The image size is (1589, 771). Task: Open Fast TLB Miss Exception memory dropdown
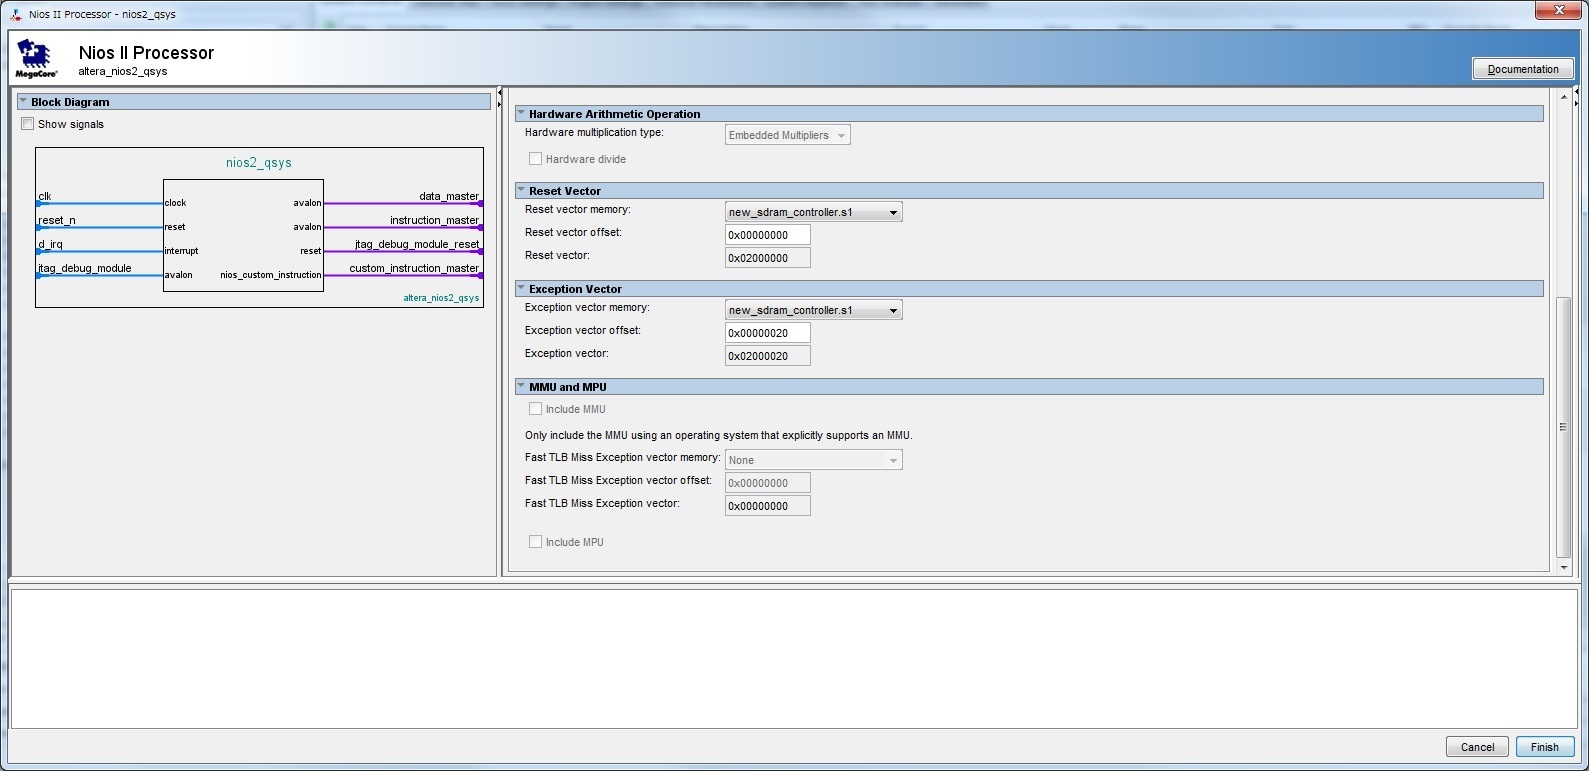[813, 460]
